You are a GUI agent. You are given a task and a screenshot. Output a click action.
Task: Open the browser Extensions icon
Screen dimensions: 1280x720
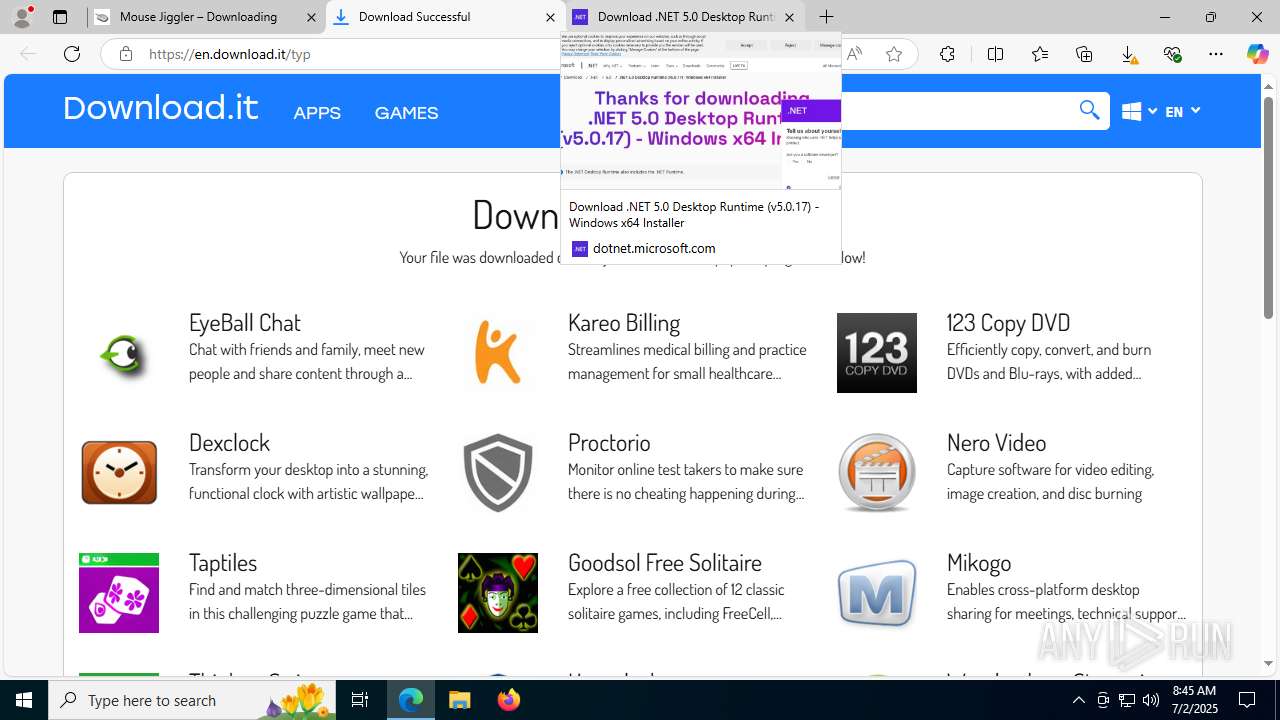[x=947, y=54]
